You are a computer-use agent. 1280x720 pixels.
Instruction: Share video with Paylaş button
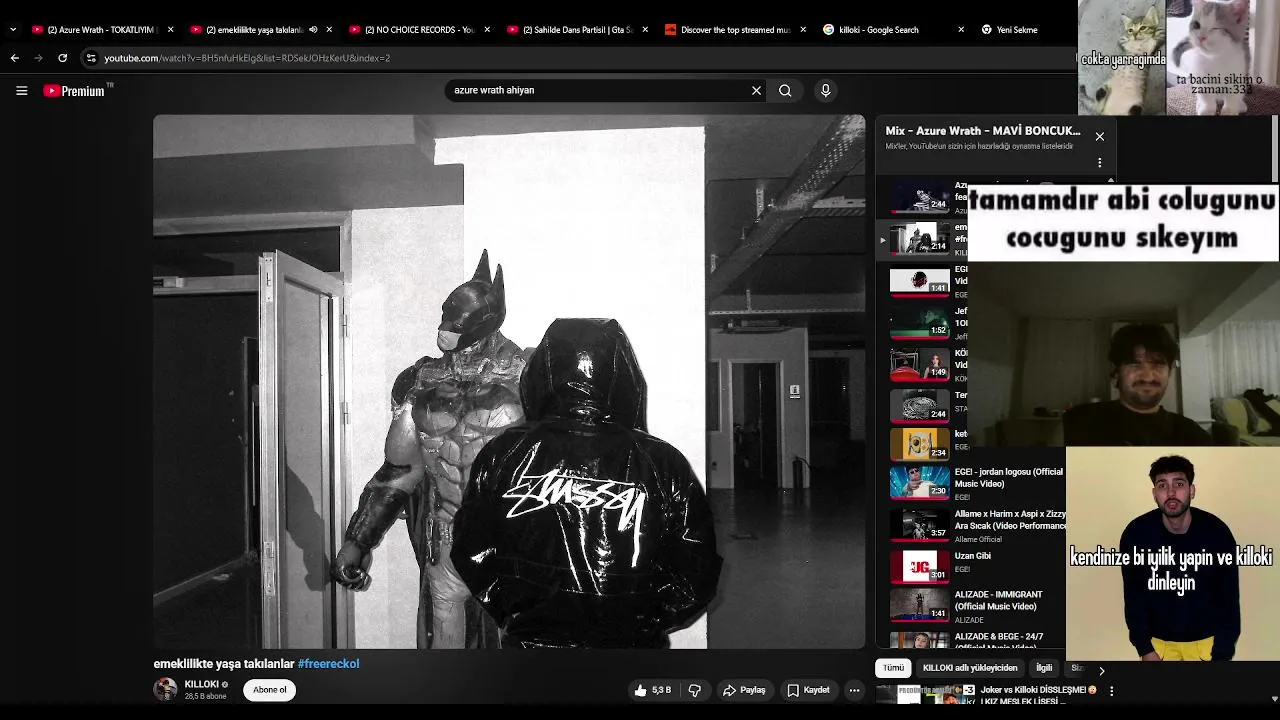745,690
